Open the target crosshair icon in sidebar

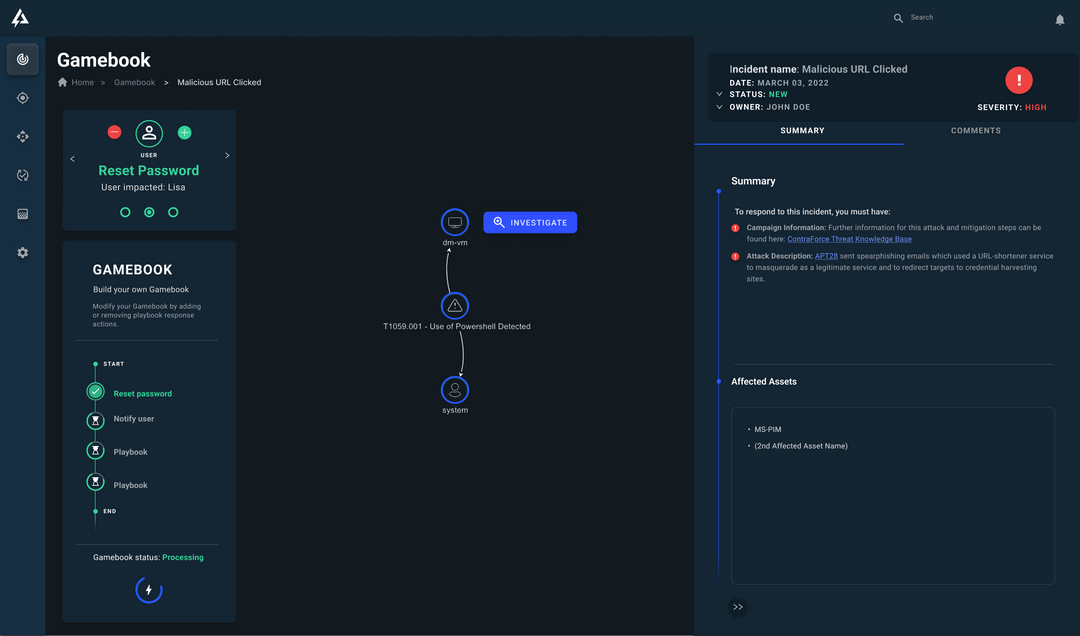(x=23, y=98)
